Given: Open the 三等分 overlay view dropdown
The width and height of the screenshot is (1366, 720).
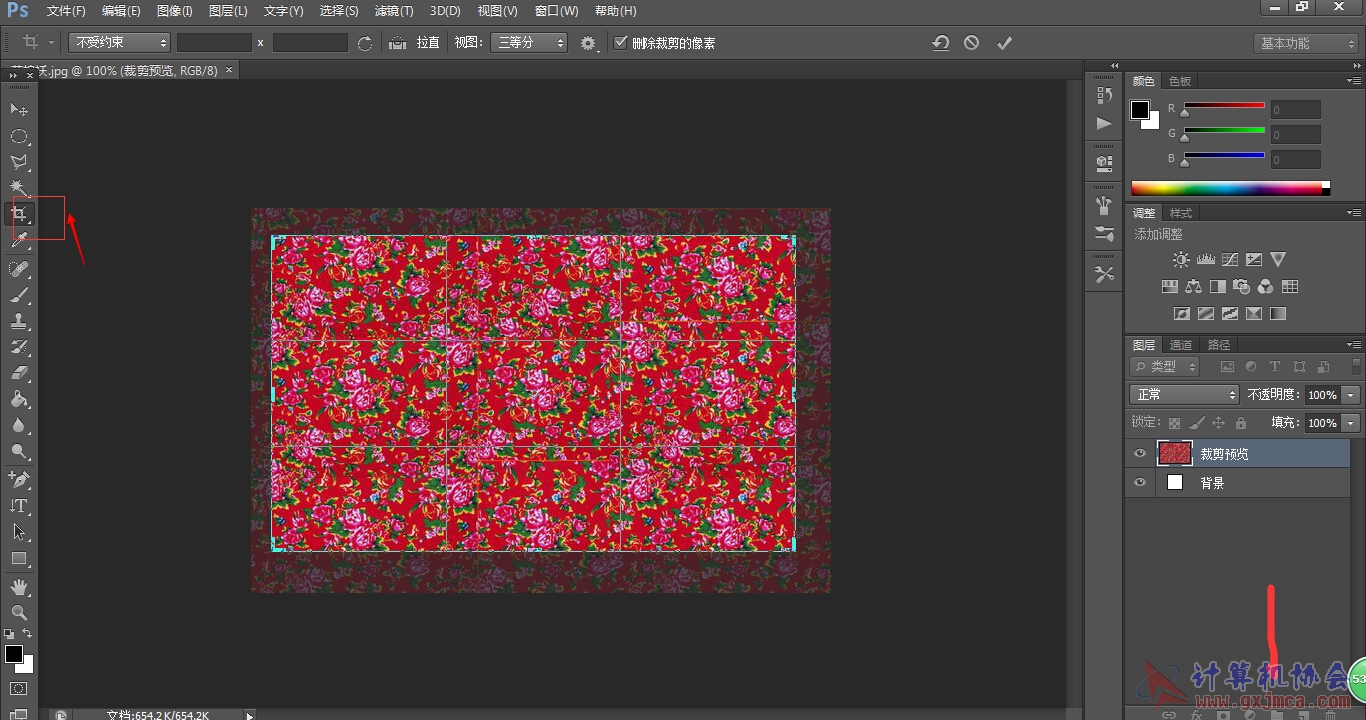Looking at the screenshot, I should point(528,43).
